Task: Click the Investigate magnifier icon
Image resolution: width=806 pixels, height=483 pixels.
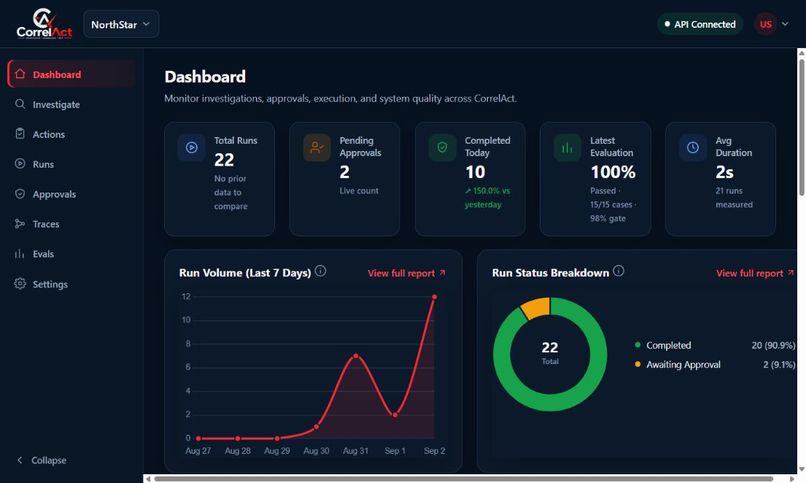Action: [20, 104]
